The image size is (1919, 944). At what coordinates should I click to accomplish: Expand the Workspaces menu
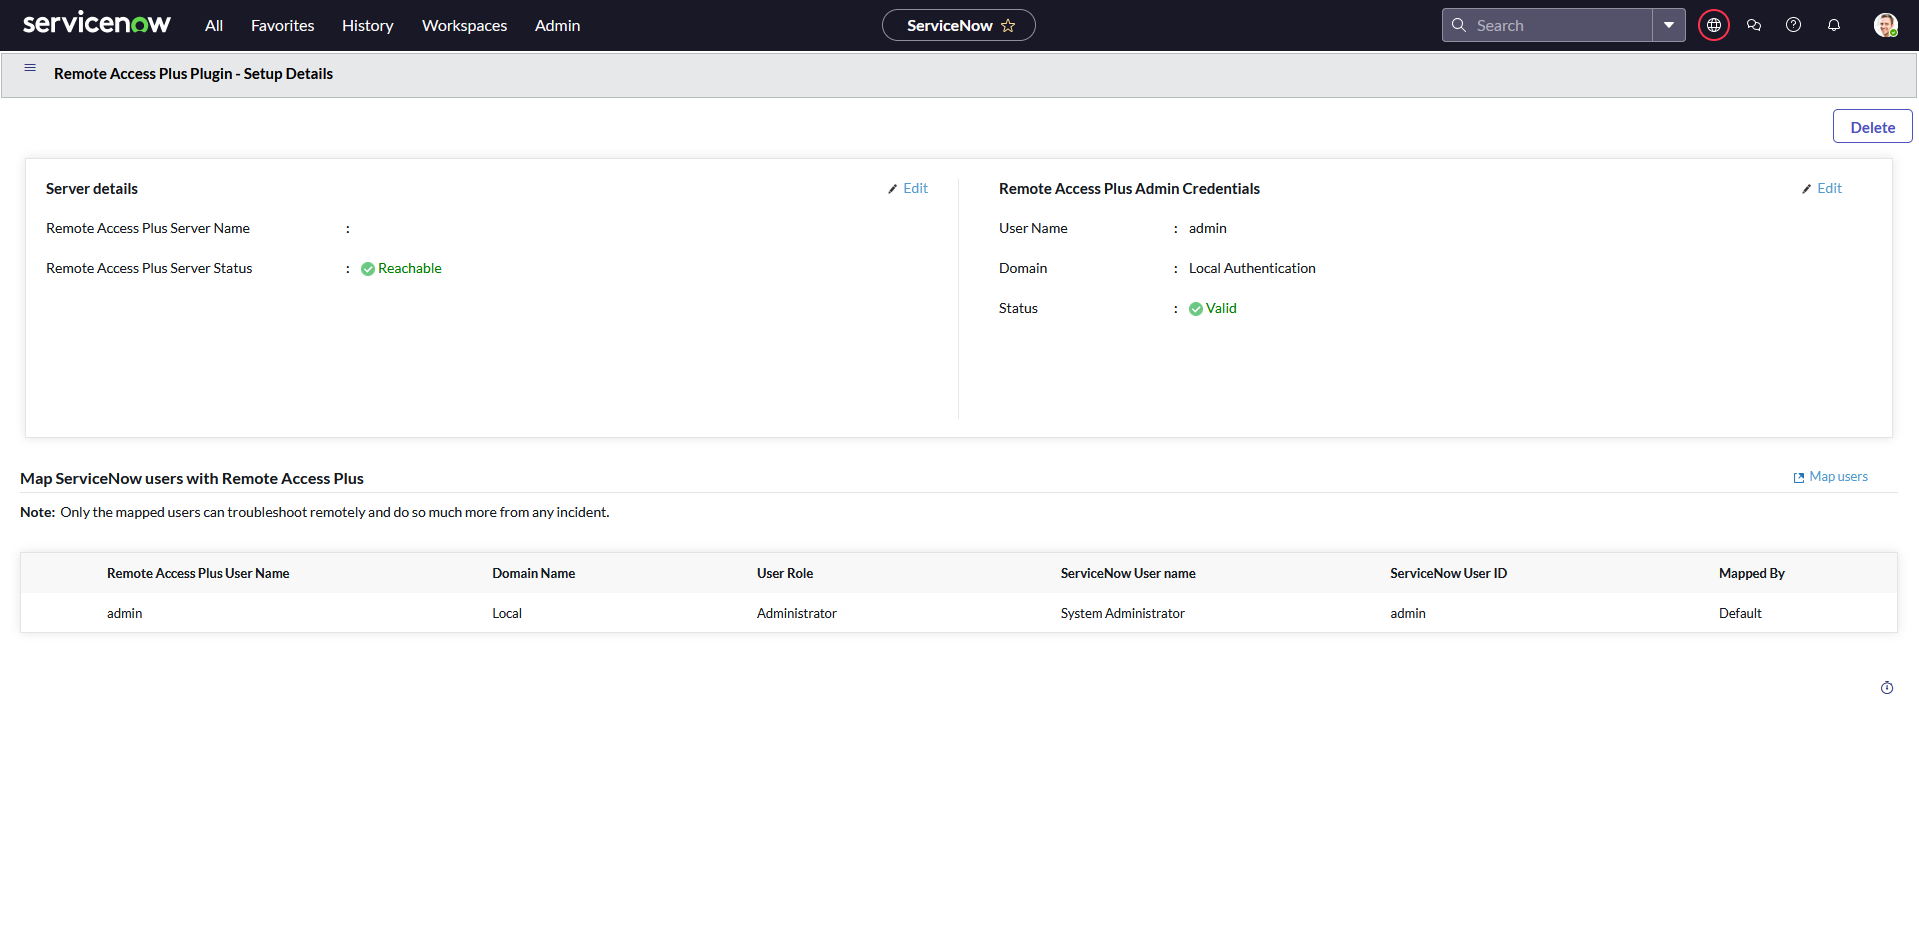[464, 25]
